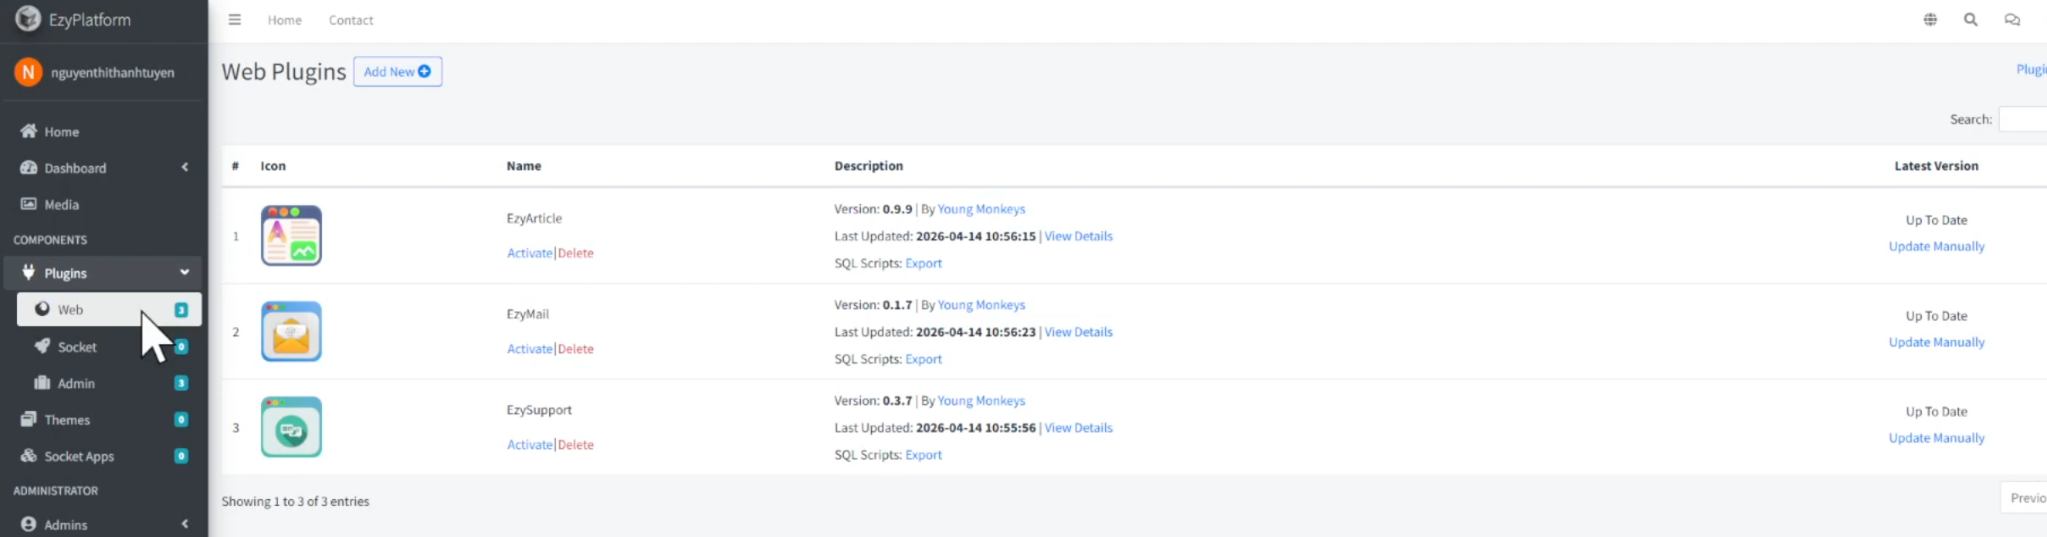Delete the EzyMail plugin
Screen dimensions: 2047x537
[576, 349]
